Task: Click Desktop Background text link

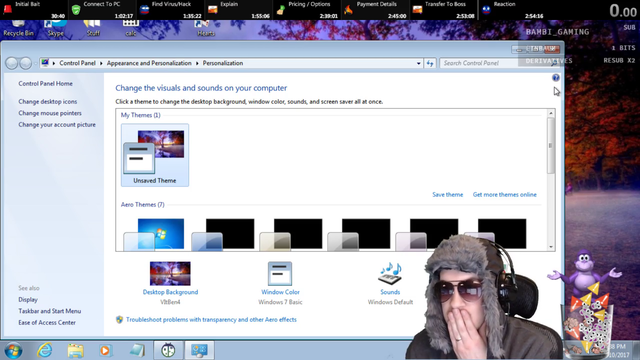Action: (170, 292)
